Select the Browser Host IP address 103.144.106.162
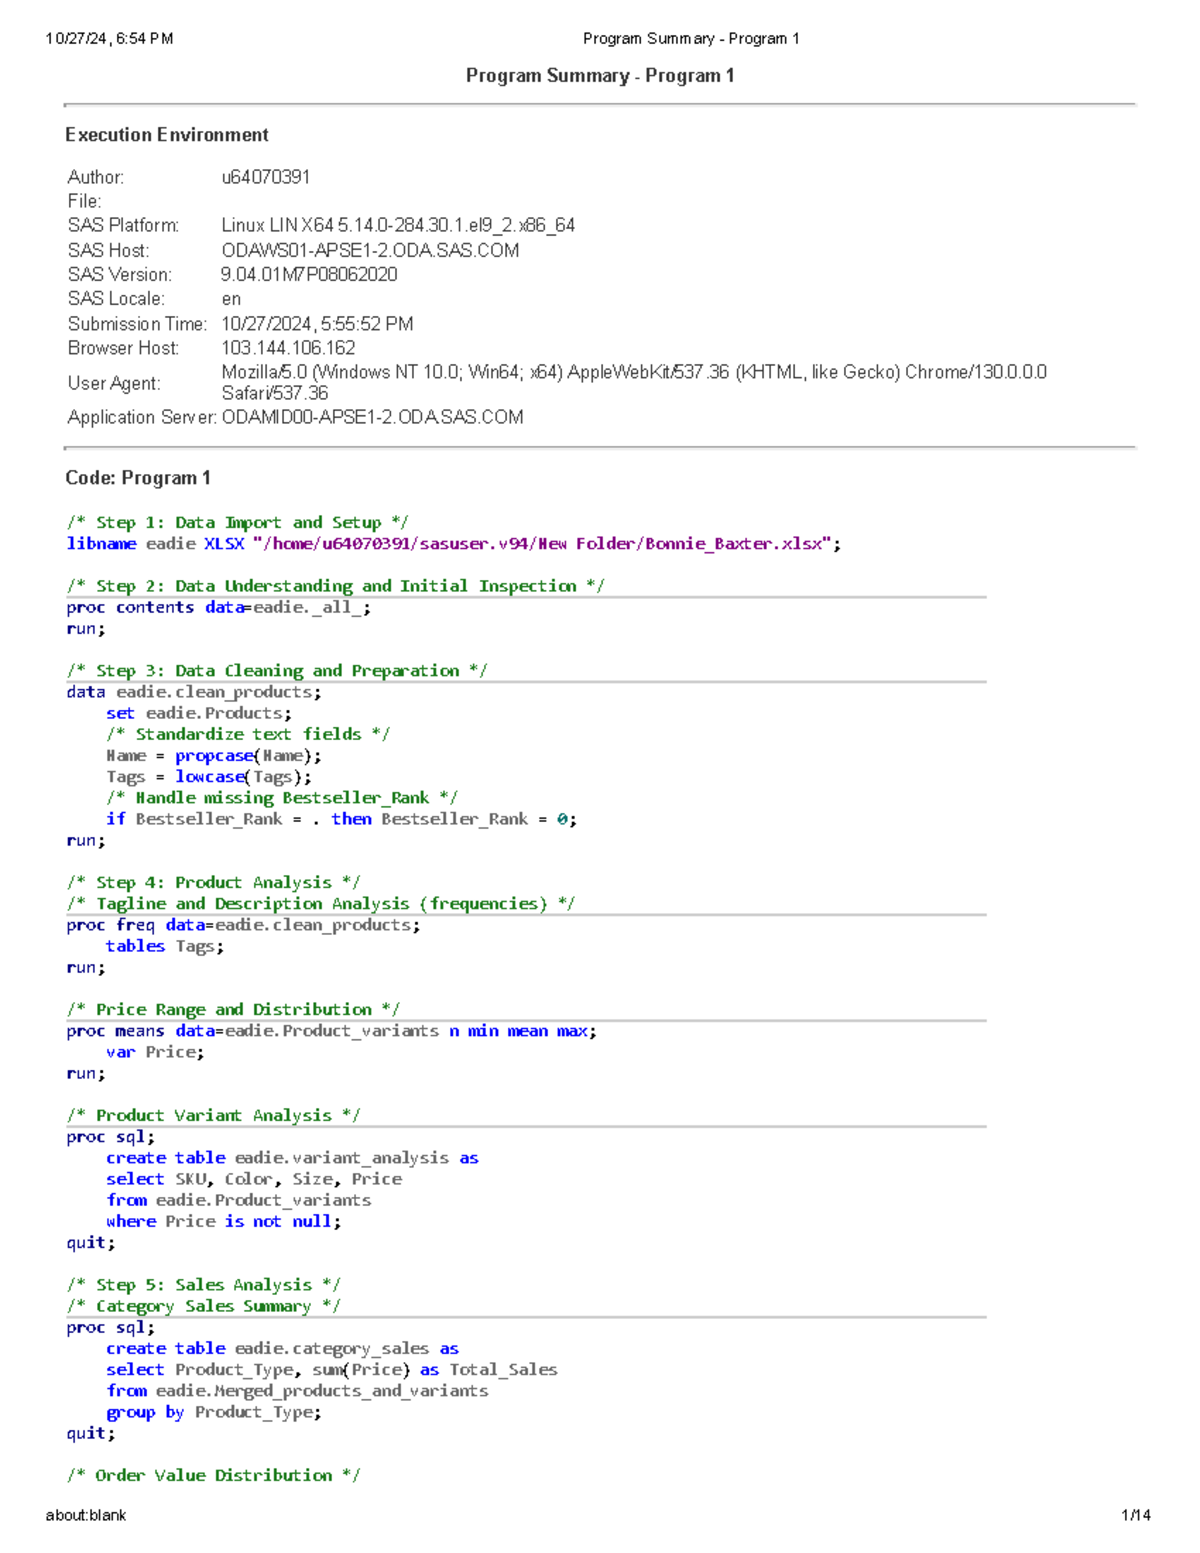The height and width of the screenshot is (1553, 1200). [x=288, y=348]
